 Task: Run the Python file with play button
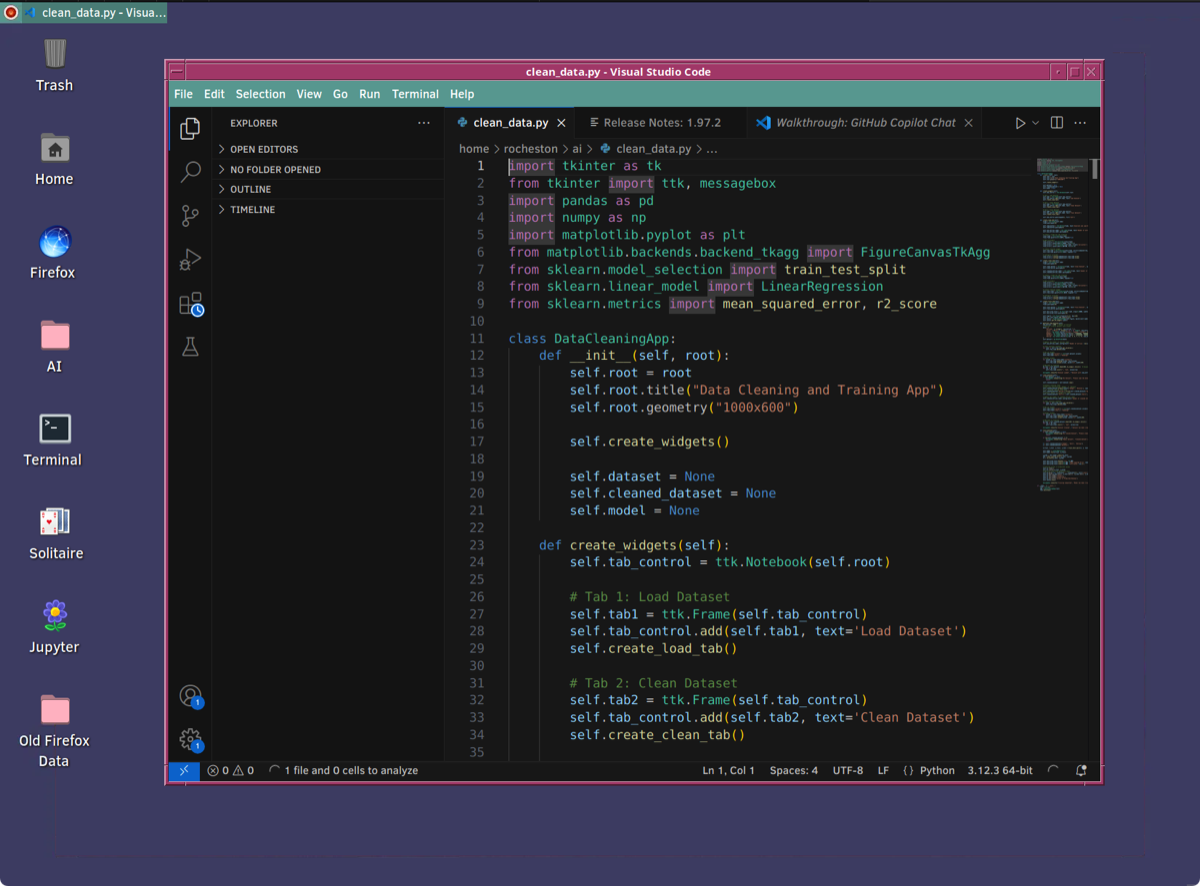[1020, 123]
